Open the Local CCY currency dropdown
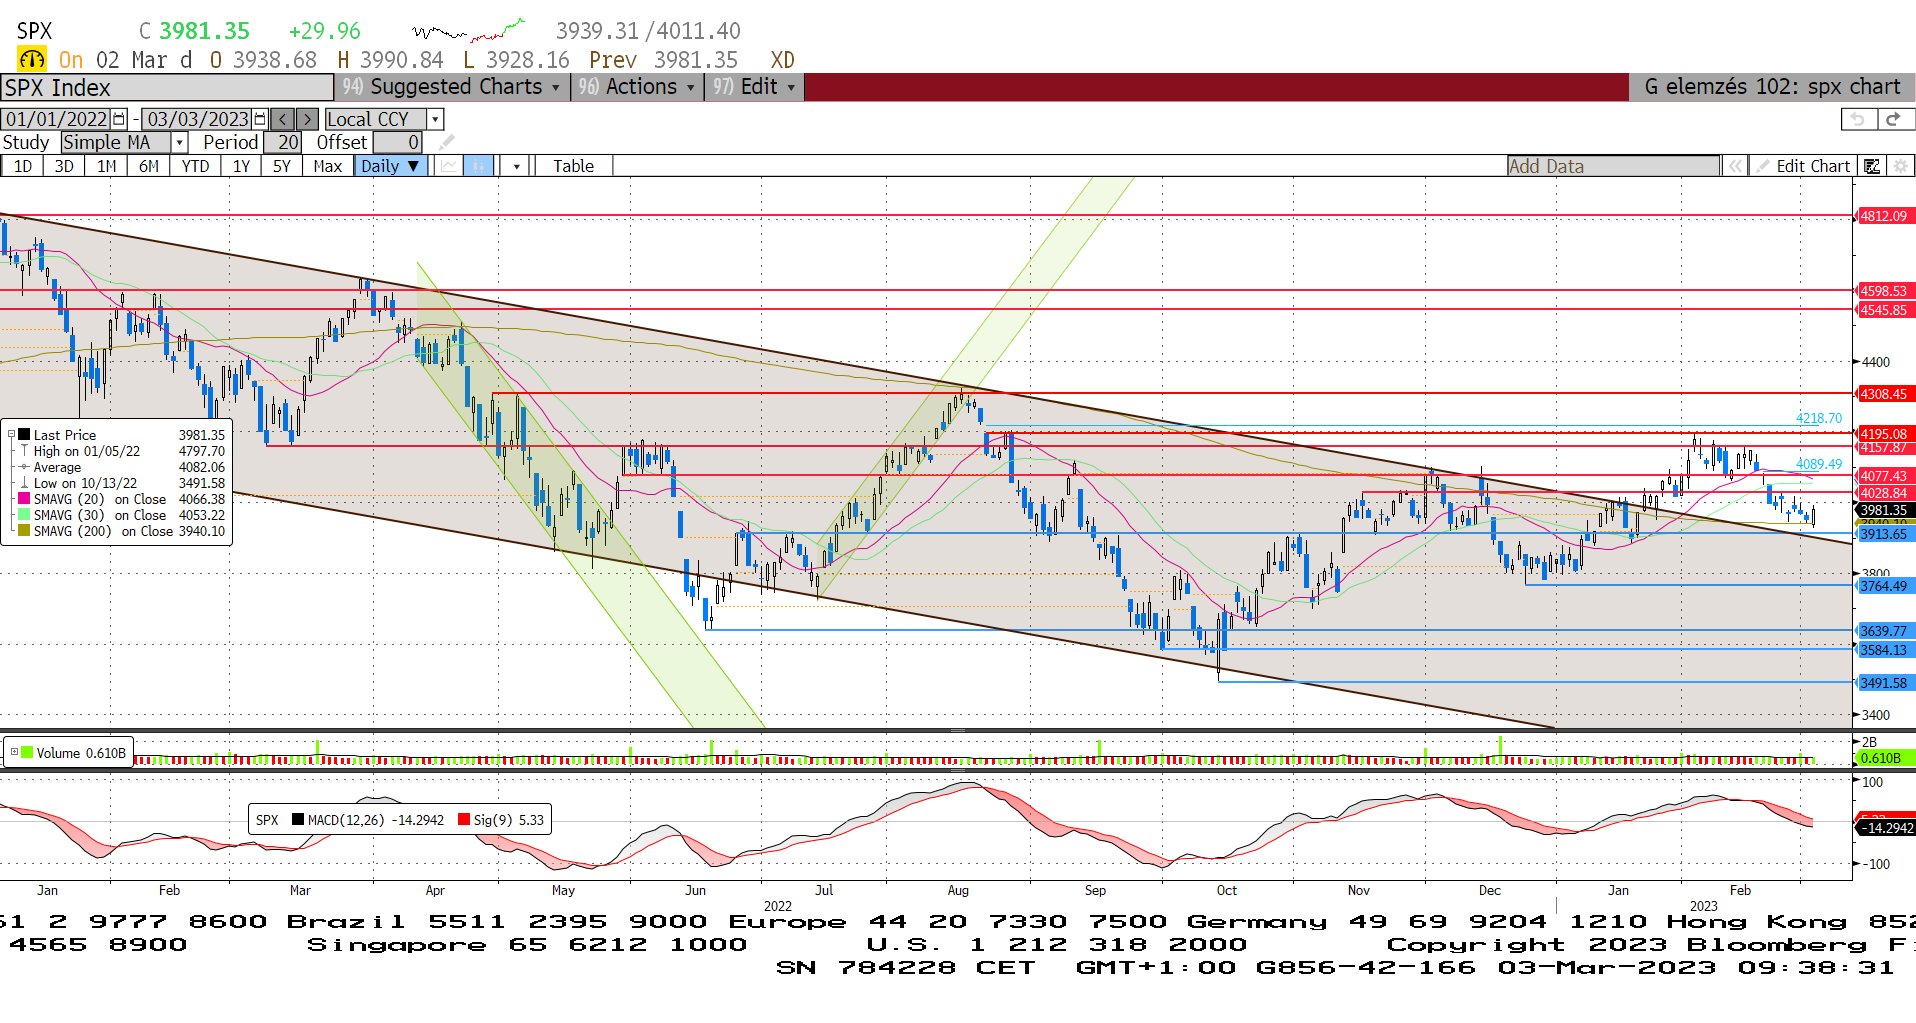1916x1023 pixels. pos(435,119)
